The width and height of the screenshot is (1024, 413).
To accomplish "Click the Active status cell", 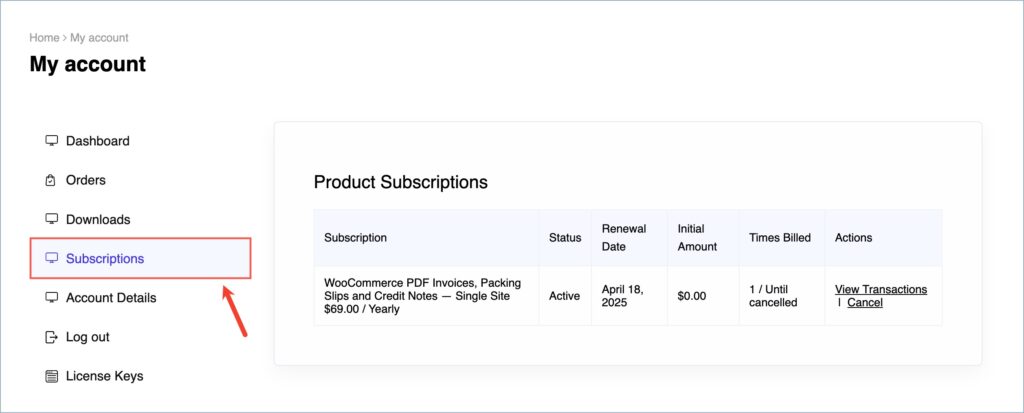I will pyautogui.click(x=564, y=296).
